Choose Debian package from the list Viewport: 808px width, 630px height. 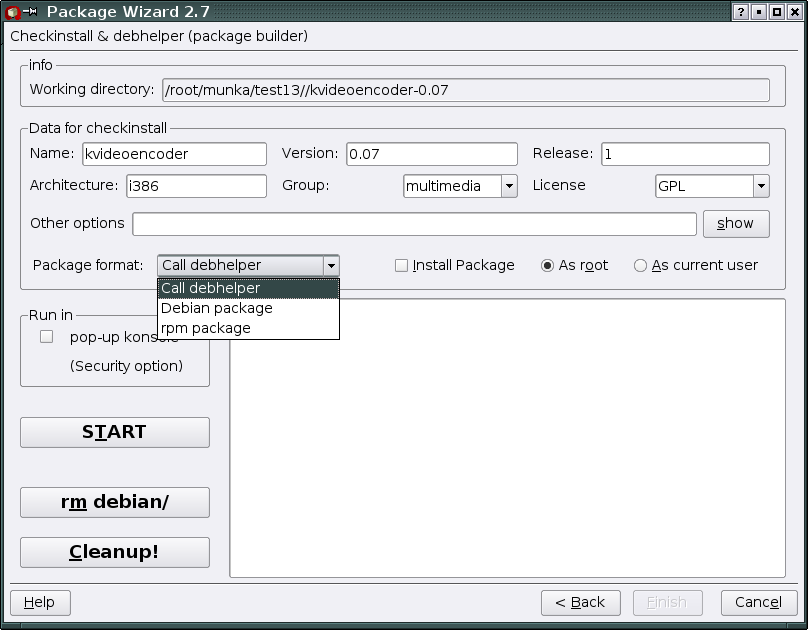click(248, 308)
